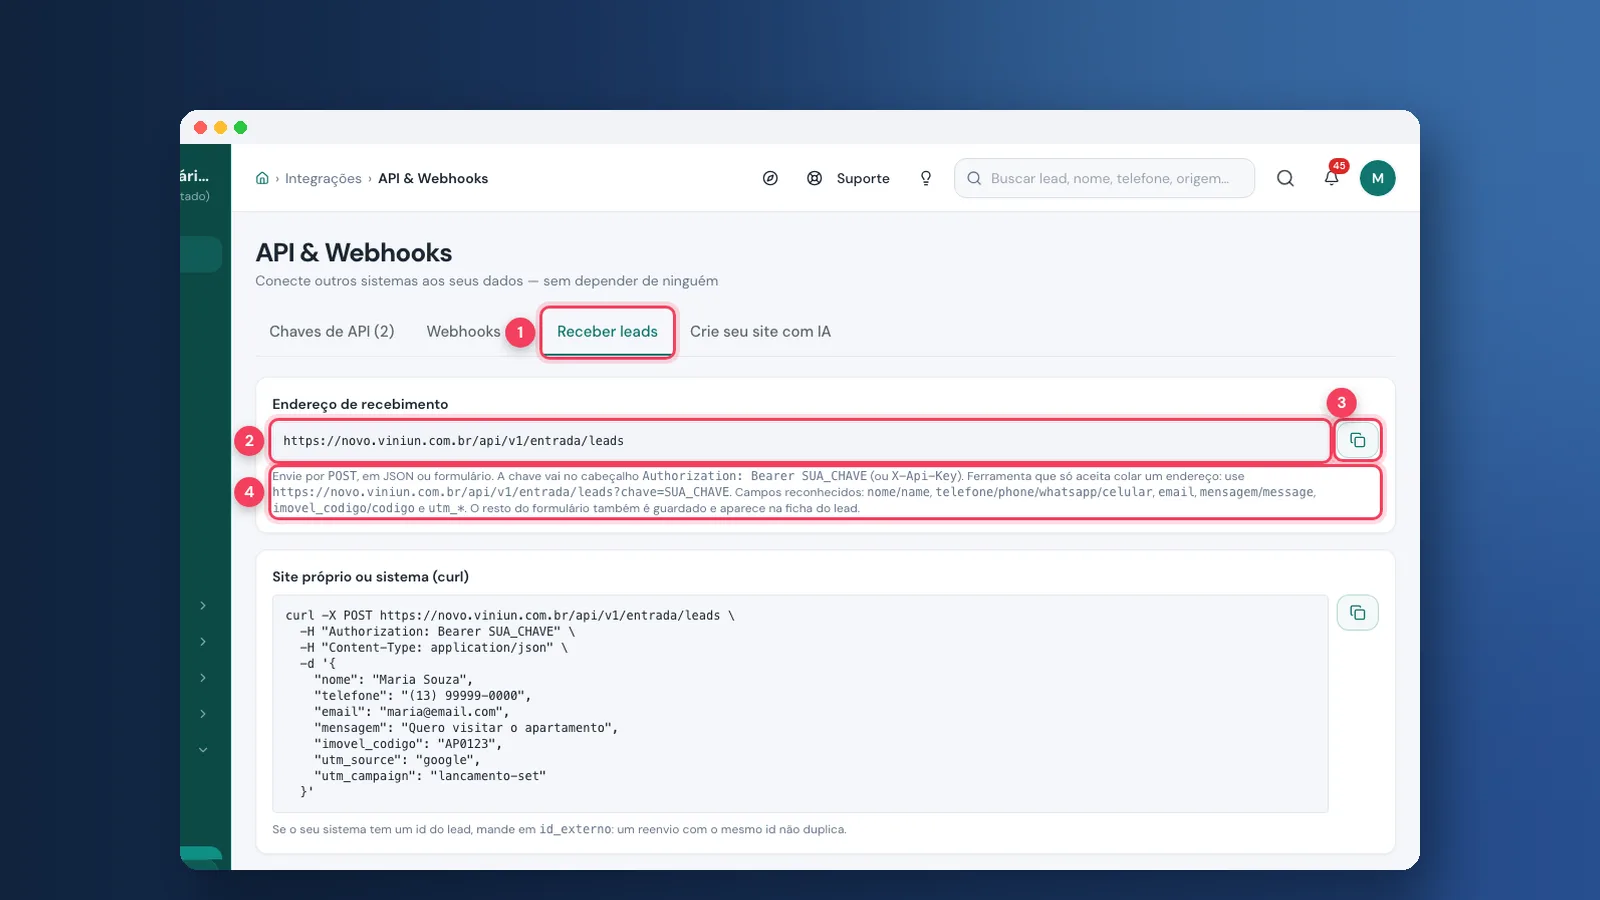Click the magnifier icon next to the bell

point(1285,178)
